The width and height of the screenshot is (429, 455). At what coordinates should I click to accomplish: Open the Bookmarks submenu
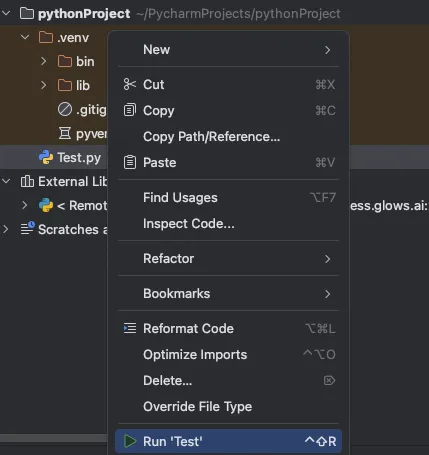[228, 294]
